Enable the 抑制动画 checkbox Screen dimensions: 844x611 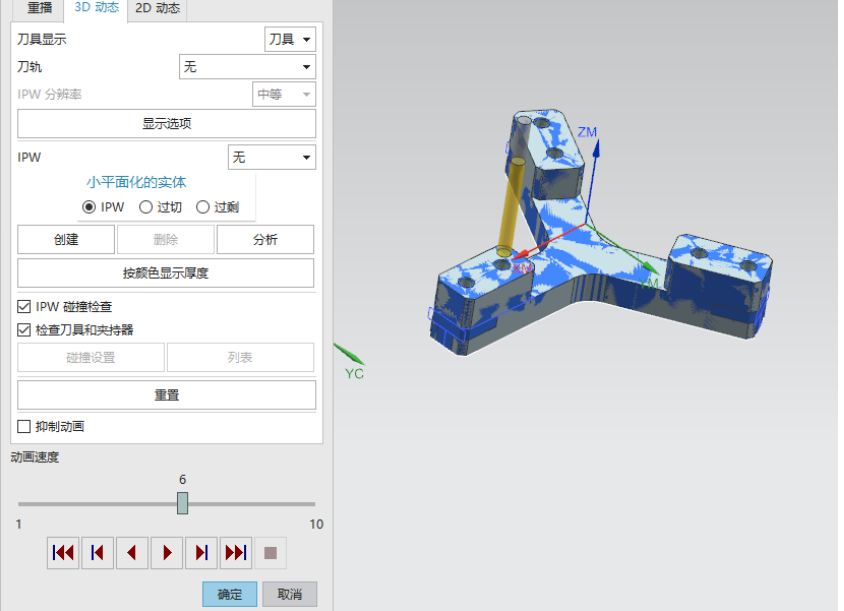pyautogui.click(x=24, y=427)
